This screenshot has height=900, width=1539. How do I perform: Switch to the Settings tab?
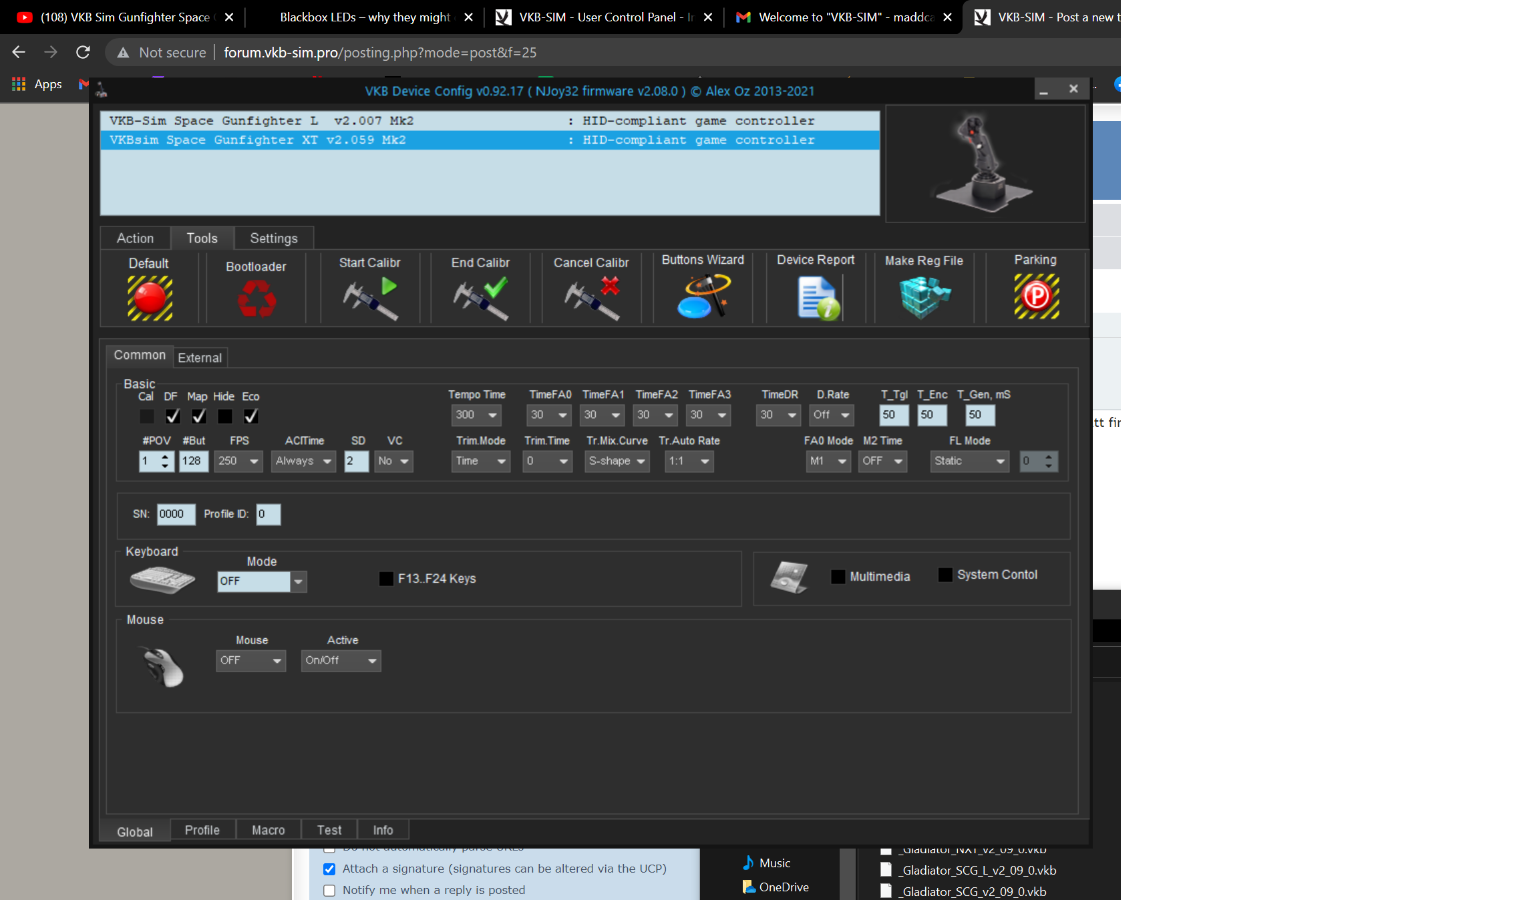tap(274, 238)
